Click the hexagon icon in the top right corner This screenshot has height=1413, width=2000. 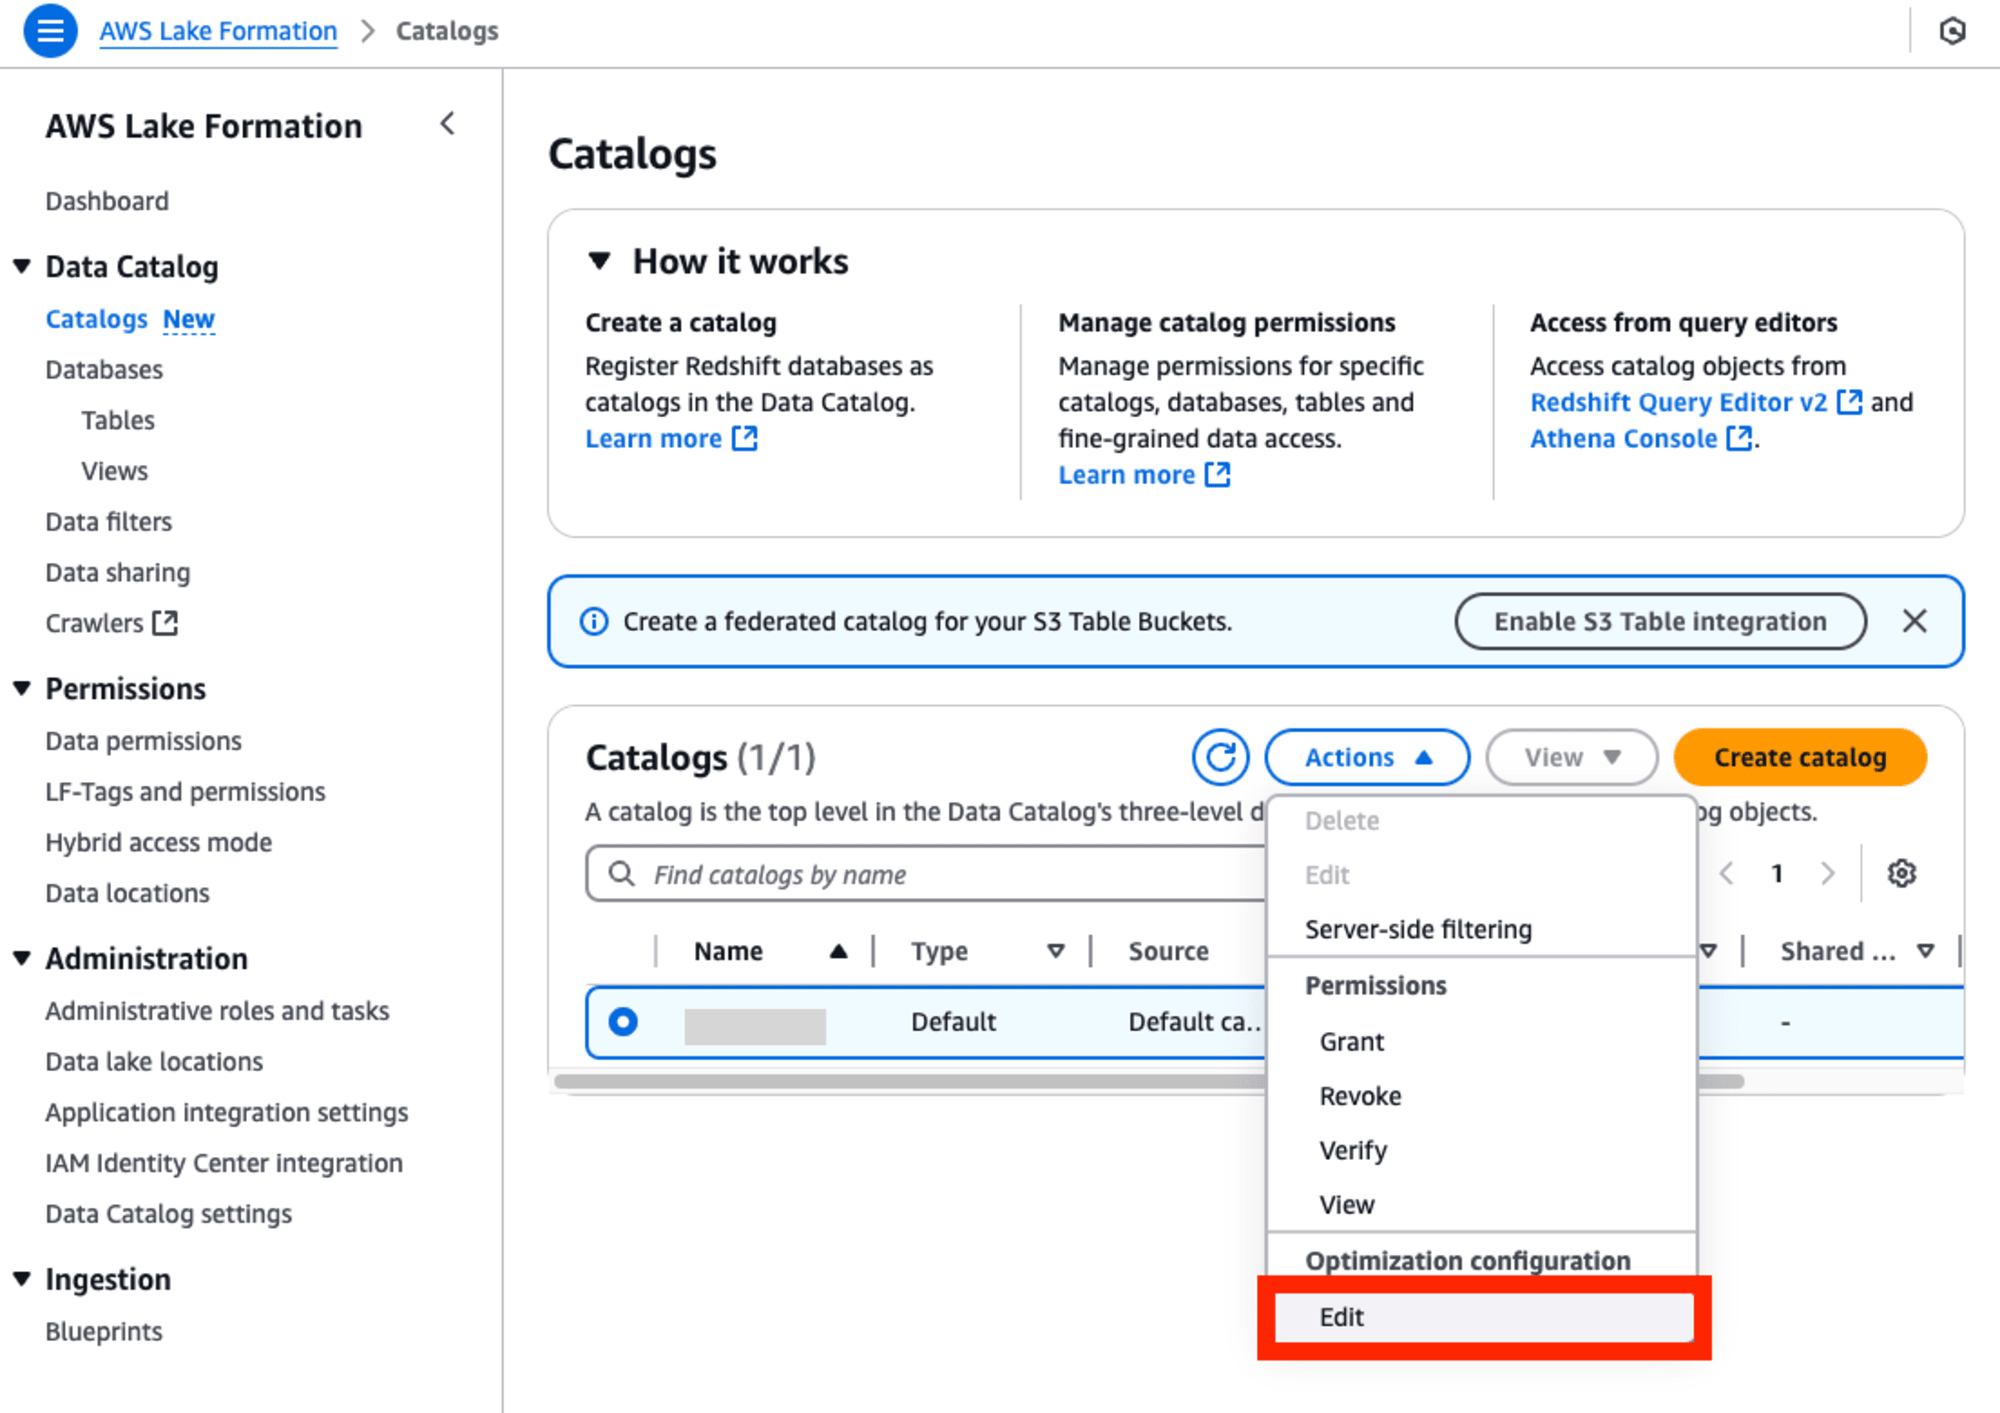[1952, 31]
